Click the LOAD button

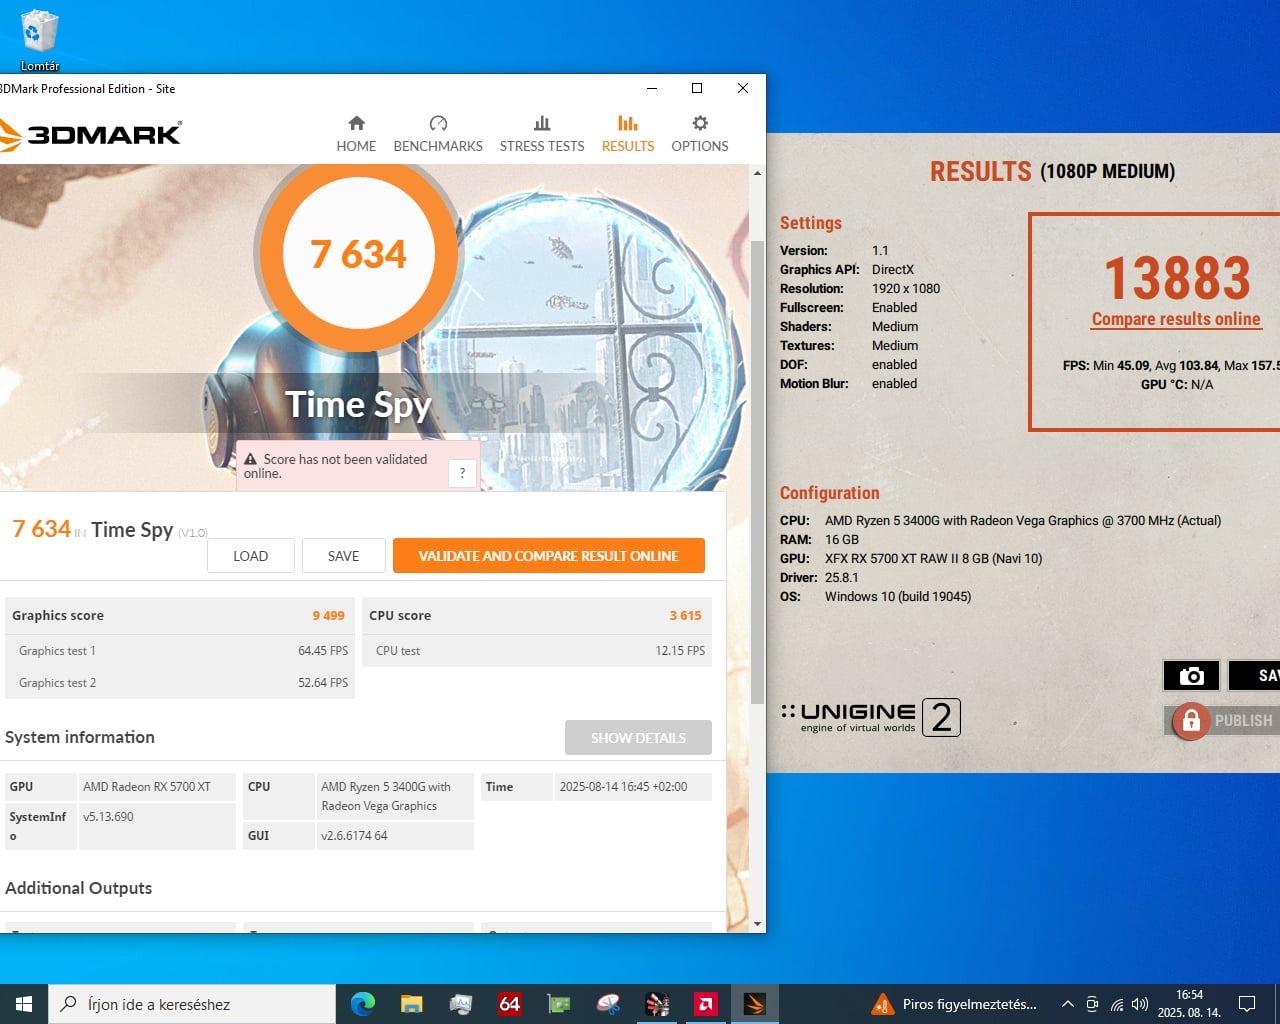(x=250, y=556)
